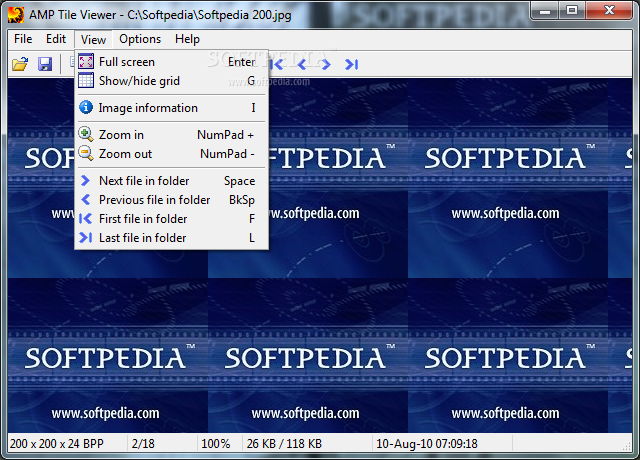This screenshot has height=460, width=640.
Task: Click the toolbar last file icon
Action: coord(351,64)
